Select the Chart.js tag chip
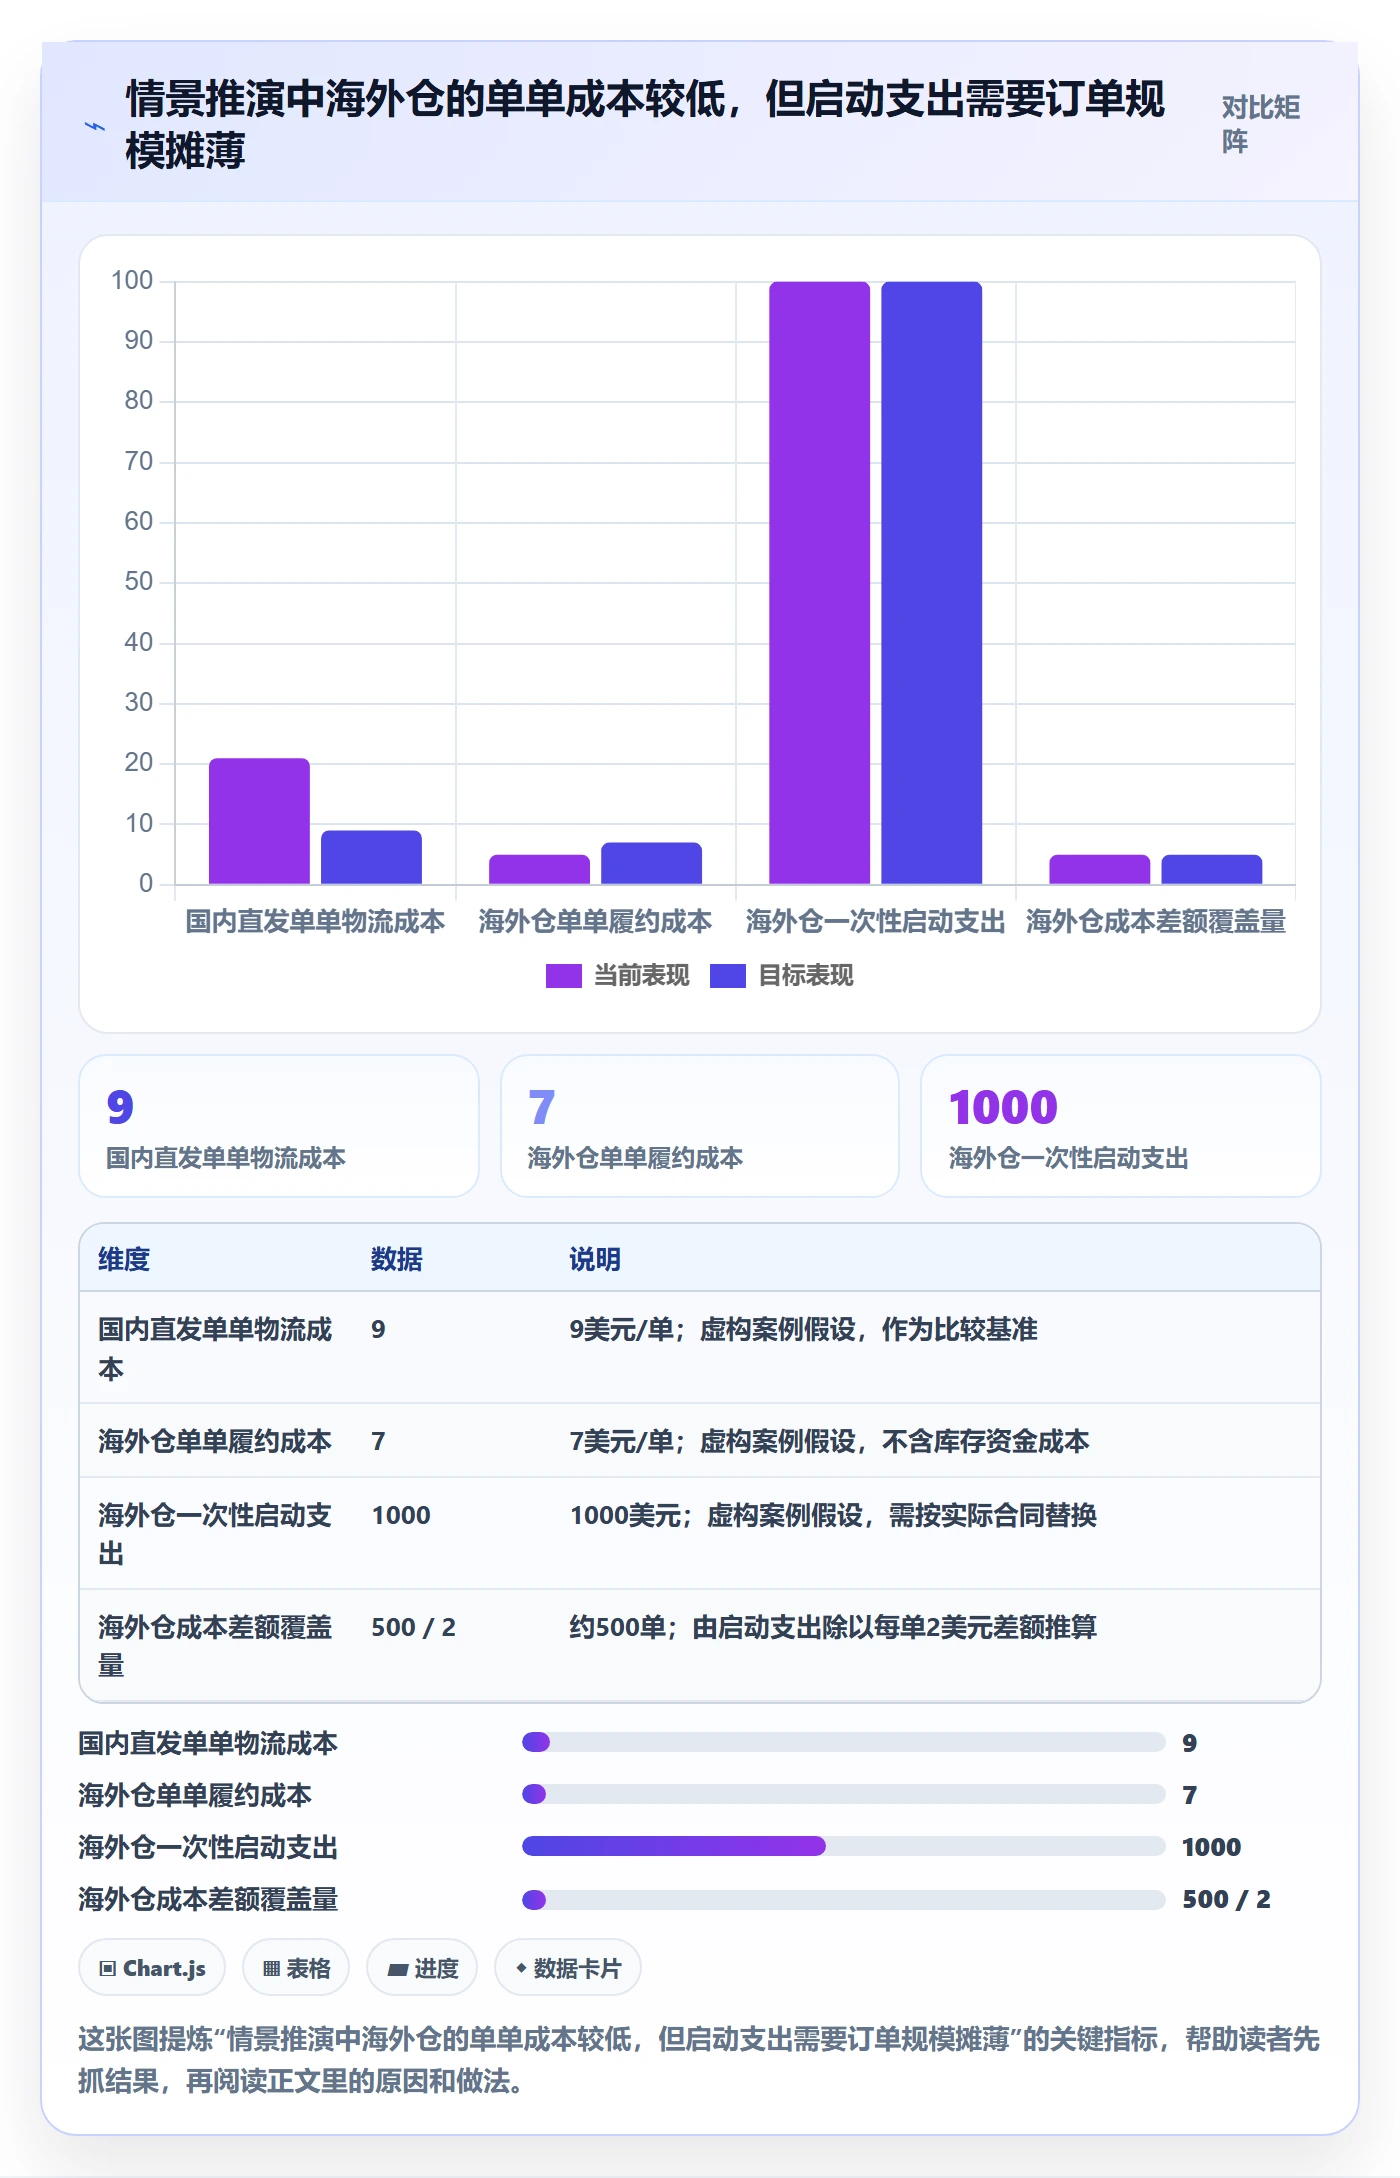This screenshot has width=1400, height=2178. click(152, 1968)
